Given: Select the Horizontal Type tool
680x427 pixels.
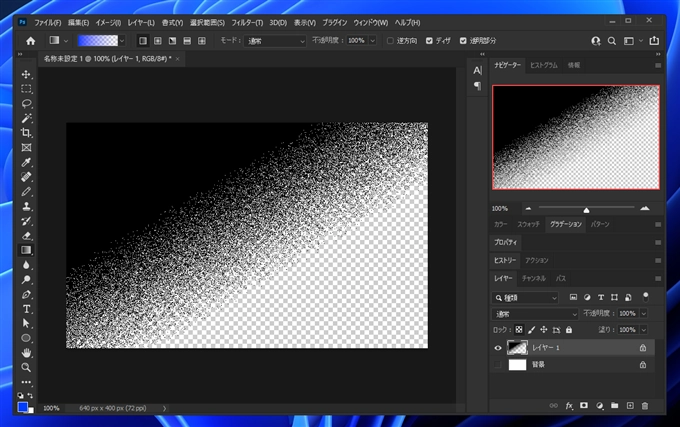Looking at the screenshot, I should click(x=27, y=309).
